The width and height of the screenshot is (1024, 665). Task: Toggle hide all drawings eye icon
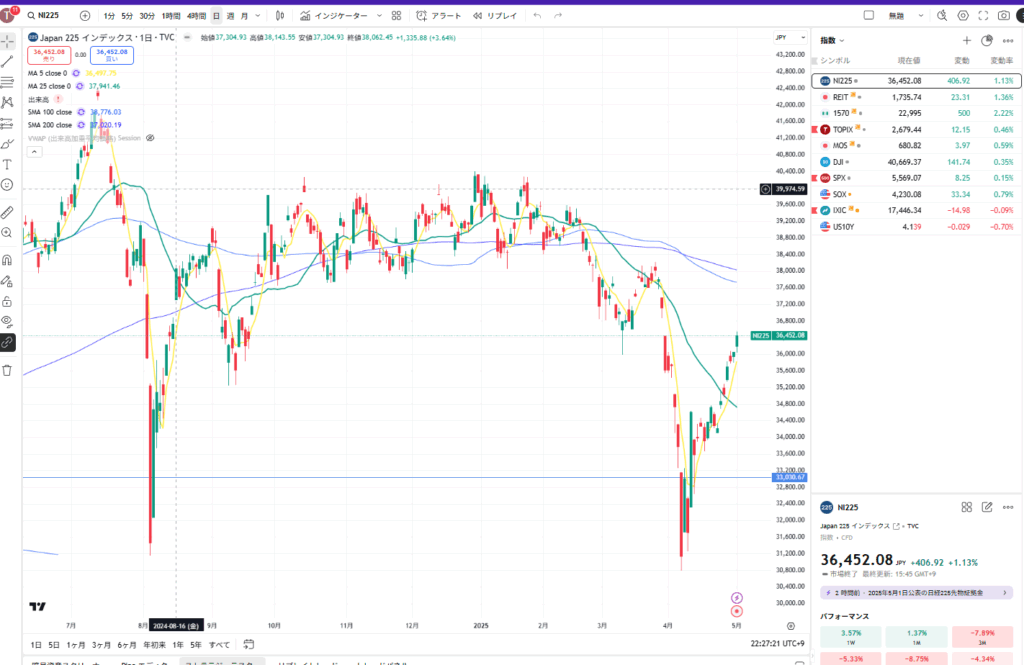pyautogui.click(x=7, y=321)
